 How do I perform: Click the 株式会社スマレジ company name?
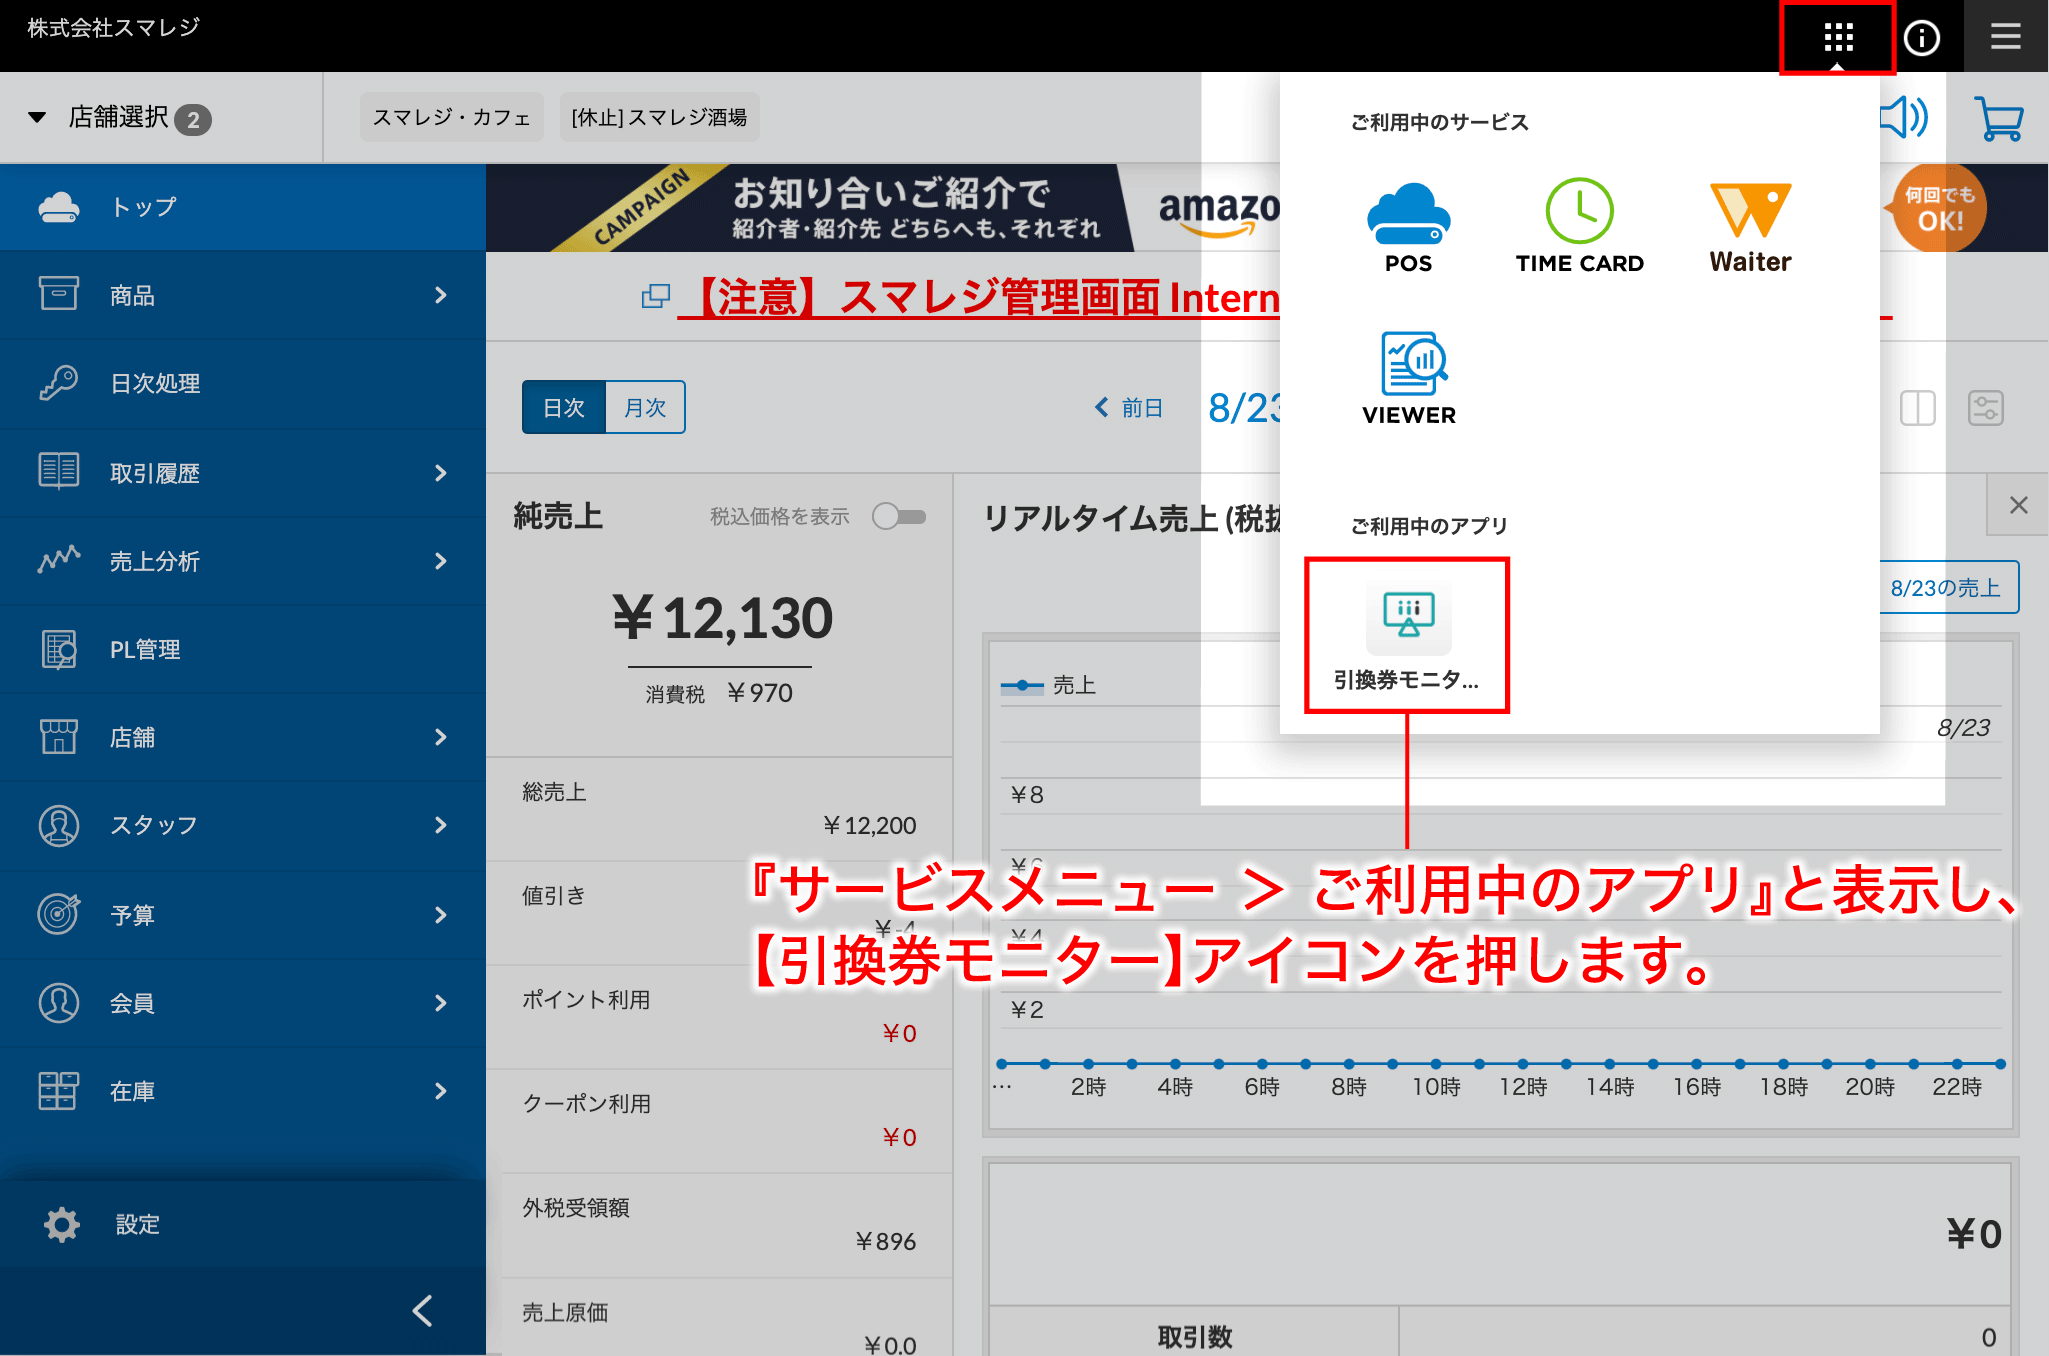114,28
